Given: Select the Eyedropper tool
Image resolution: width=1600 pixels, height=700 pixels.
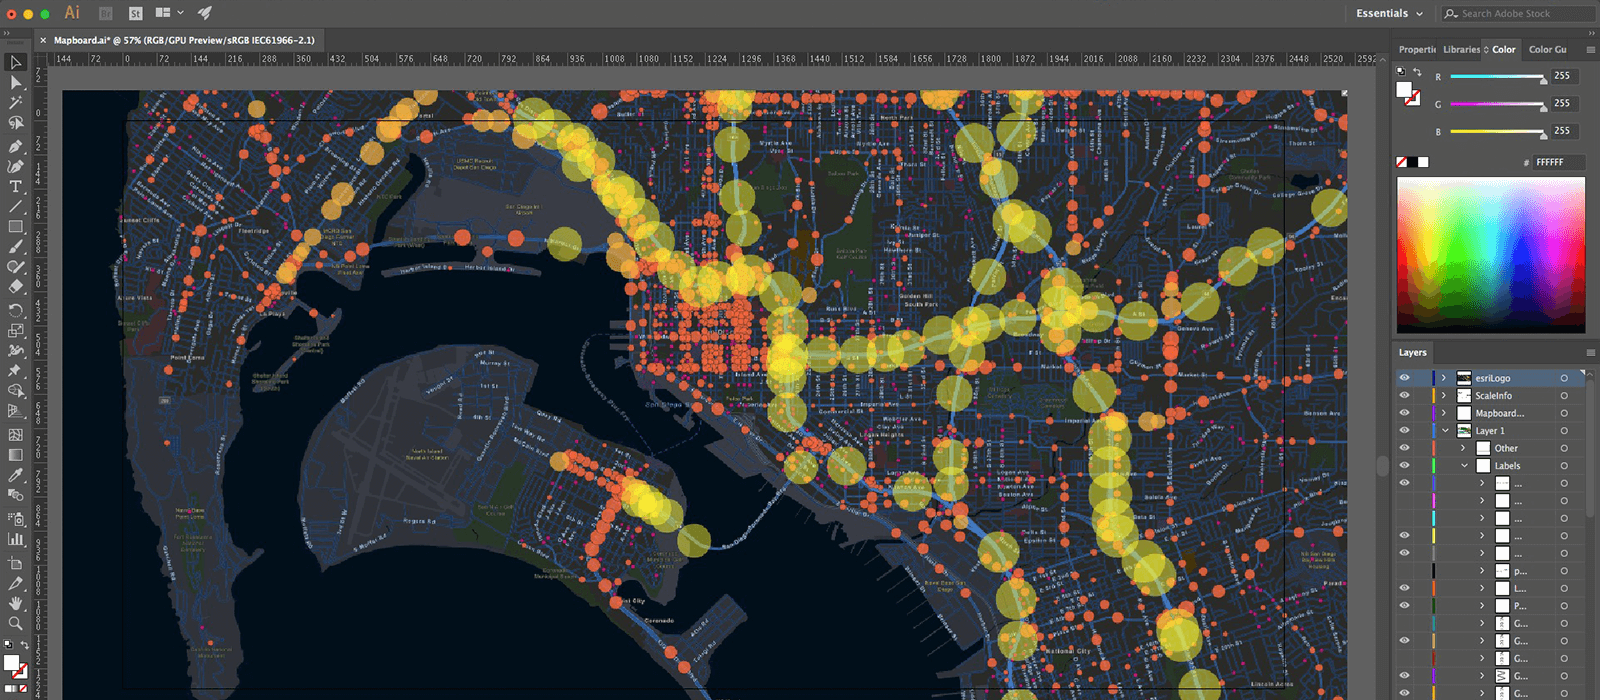Looking at the screenshot, I should pos(16,476).
